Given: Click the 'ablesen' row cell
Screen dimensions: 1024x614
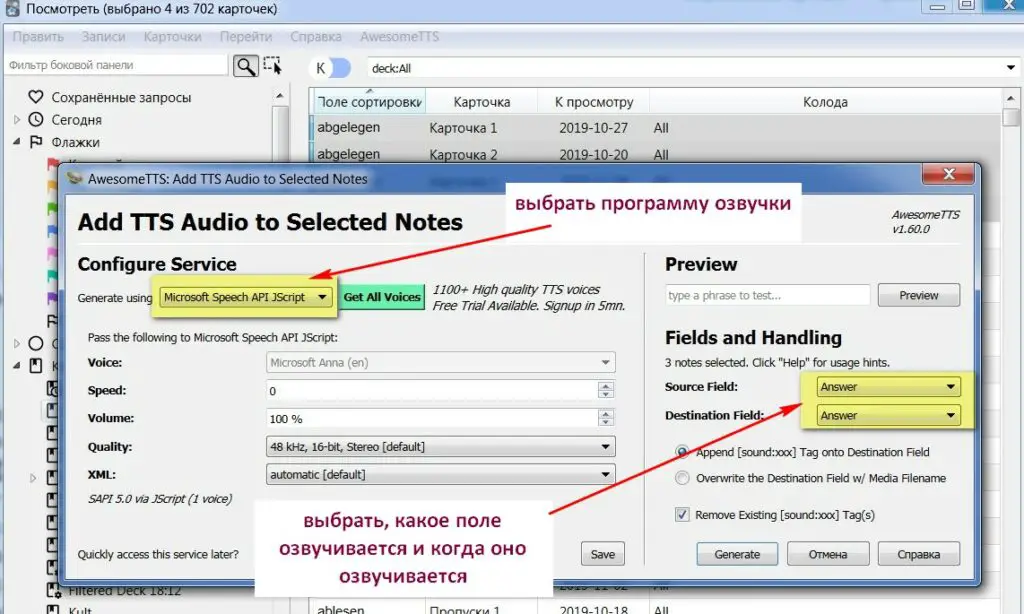Looking at the screenshot, I should pos(340,610).
